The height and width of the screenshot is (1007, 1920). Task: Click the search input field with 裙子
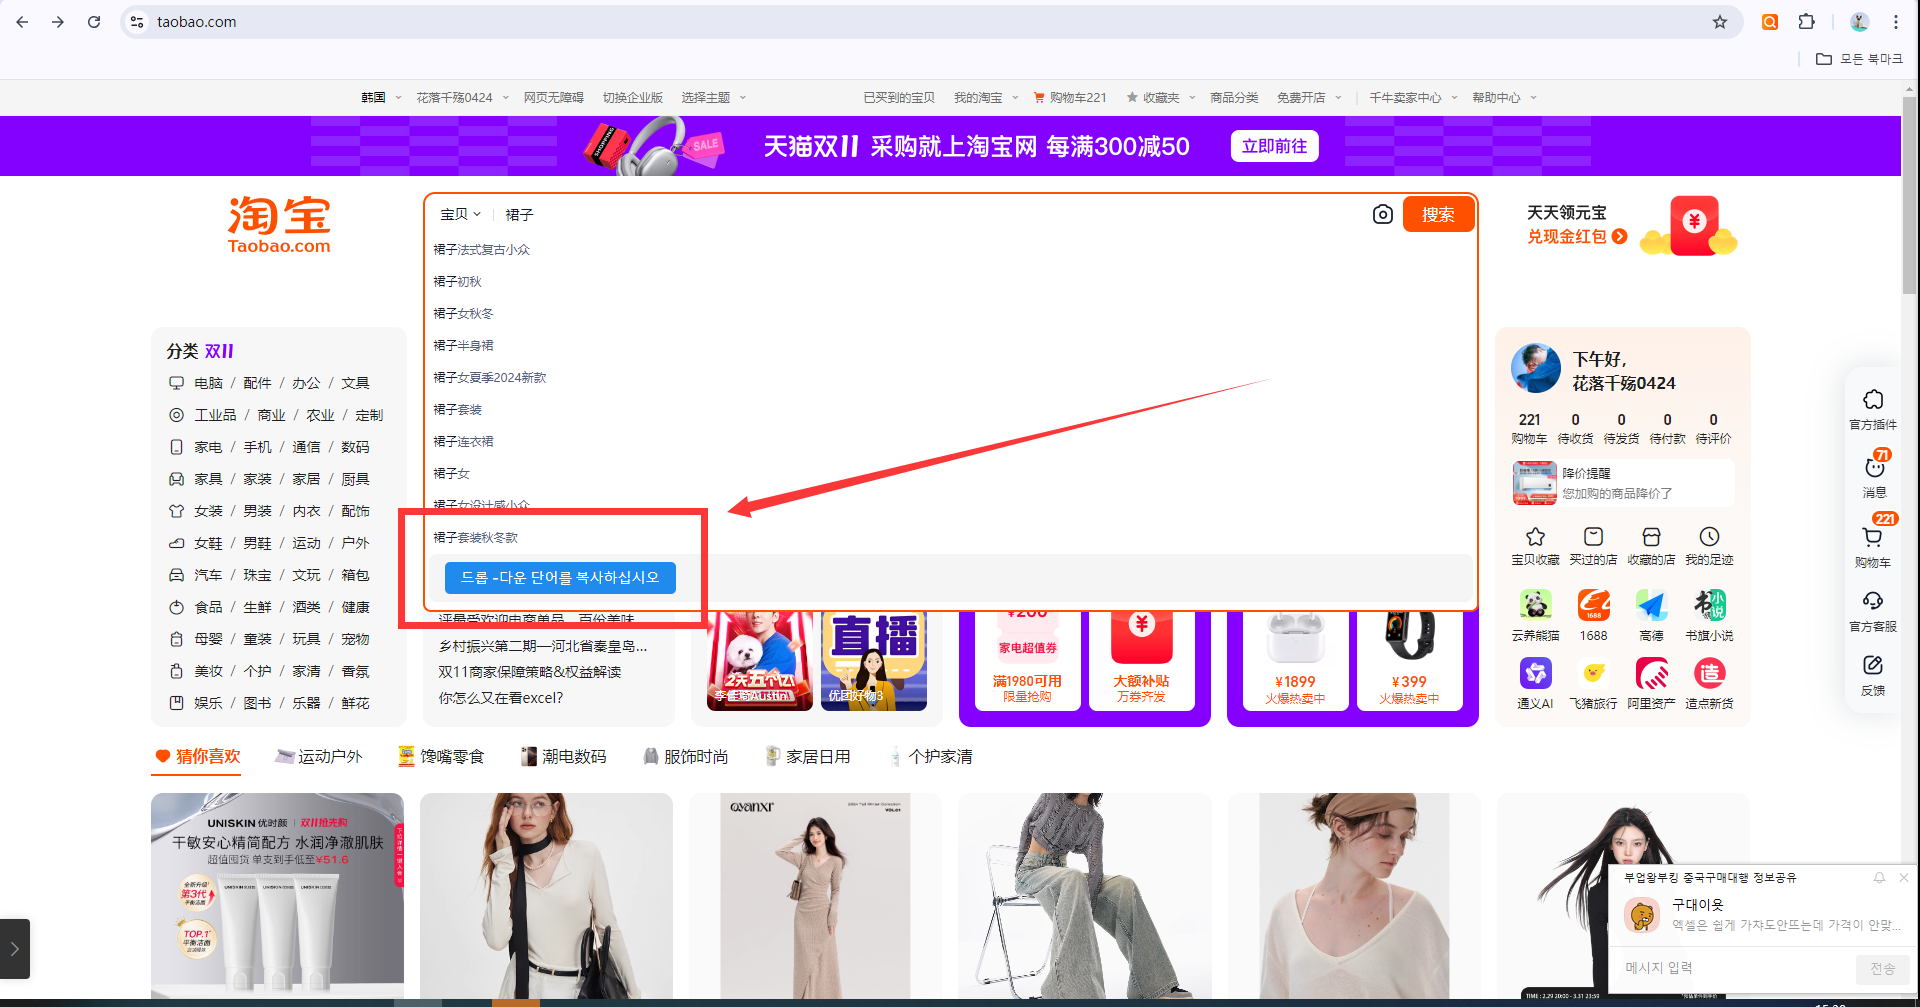click(x=930, y=214)
